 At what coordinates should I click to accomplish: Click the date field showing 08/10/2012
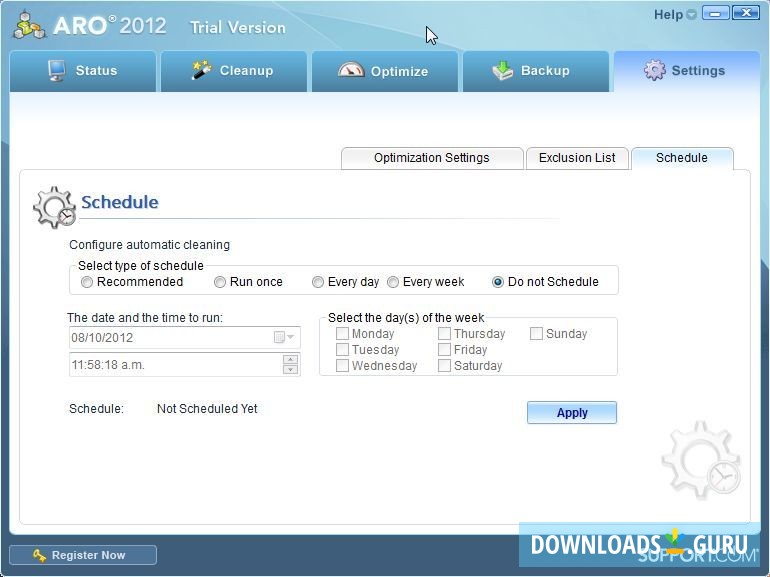185,337
